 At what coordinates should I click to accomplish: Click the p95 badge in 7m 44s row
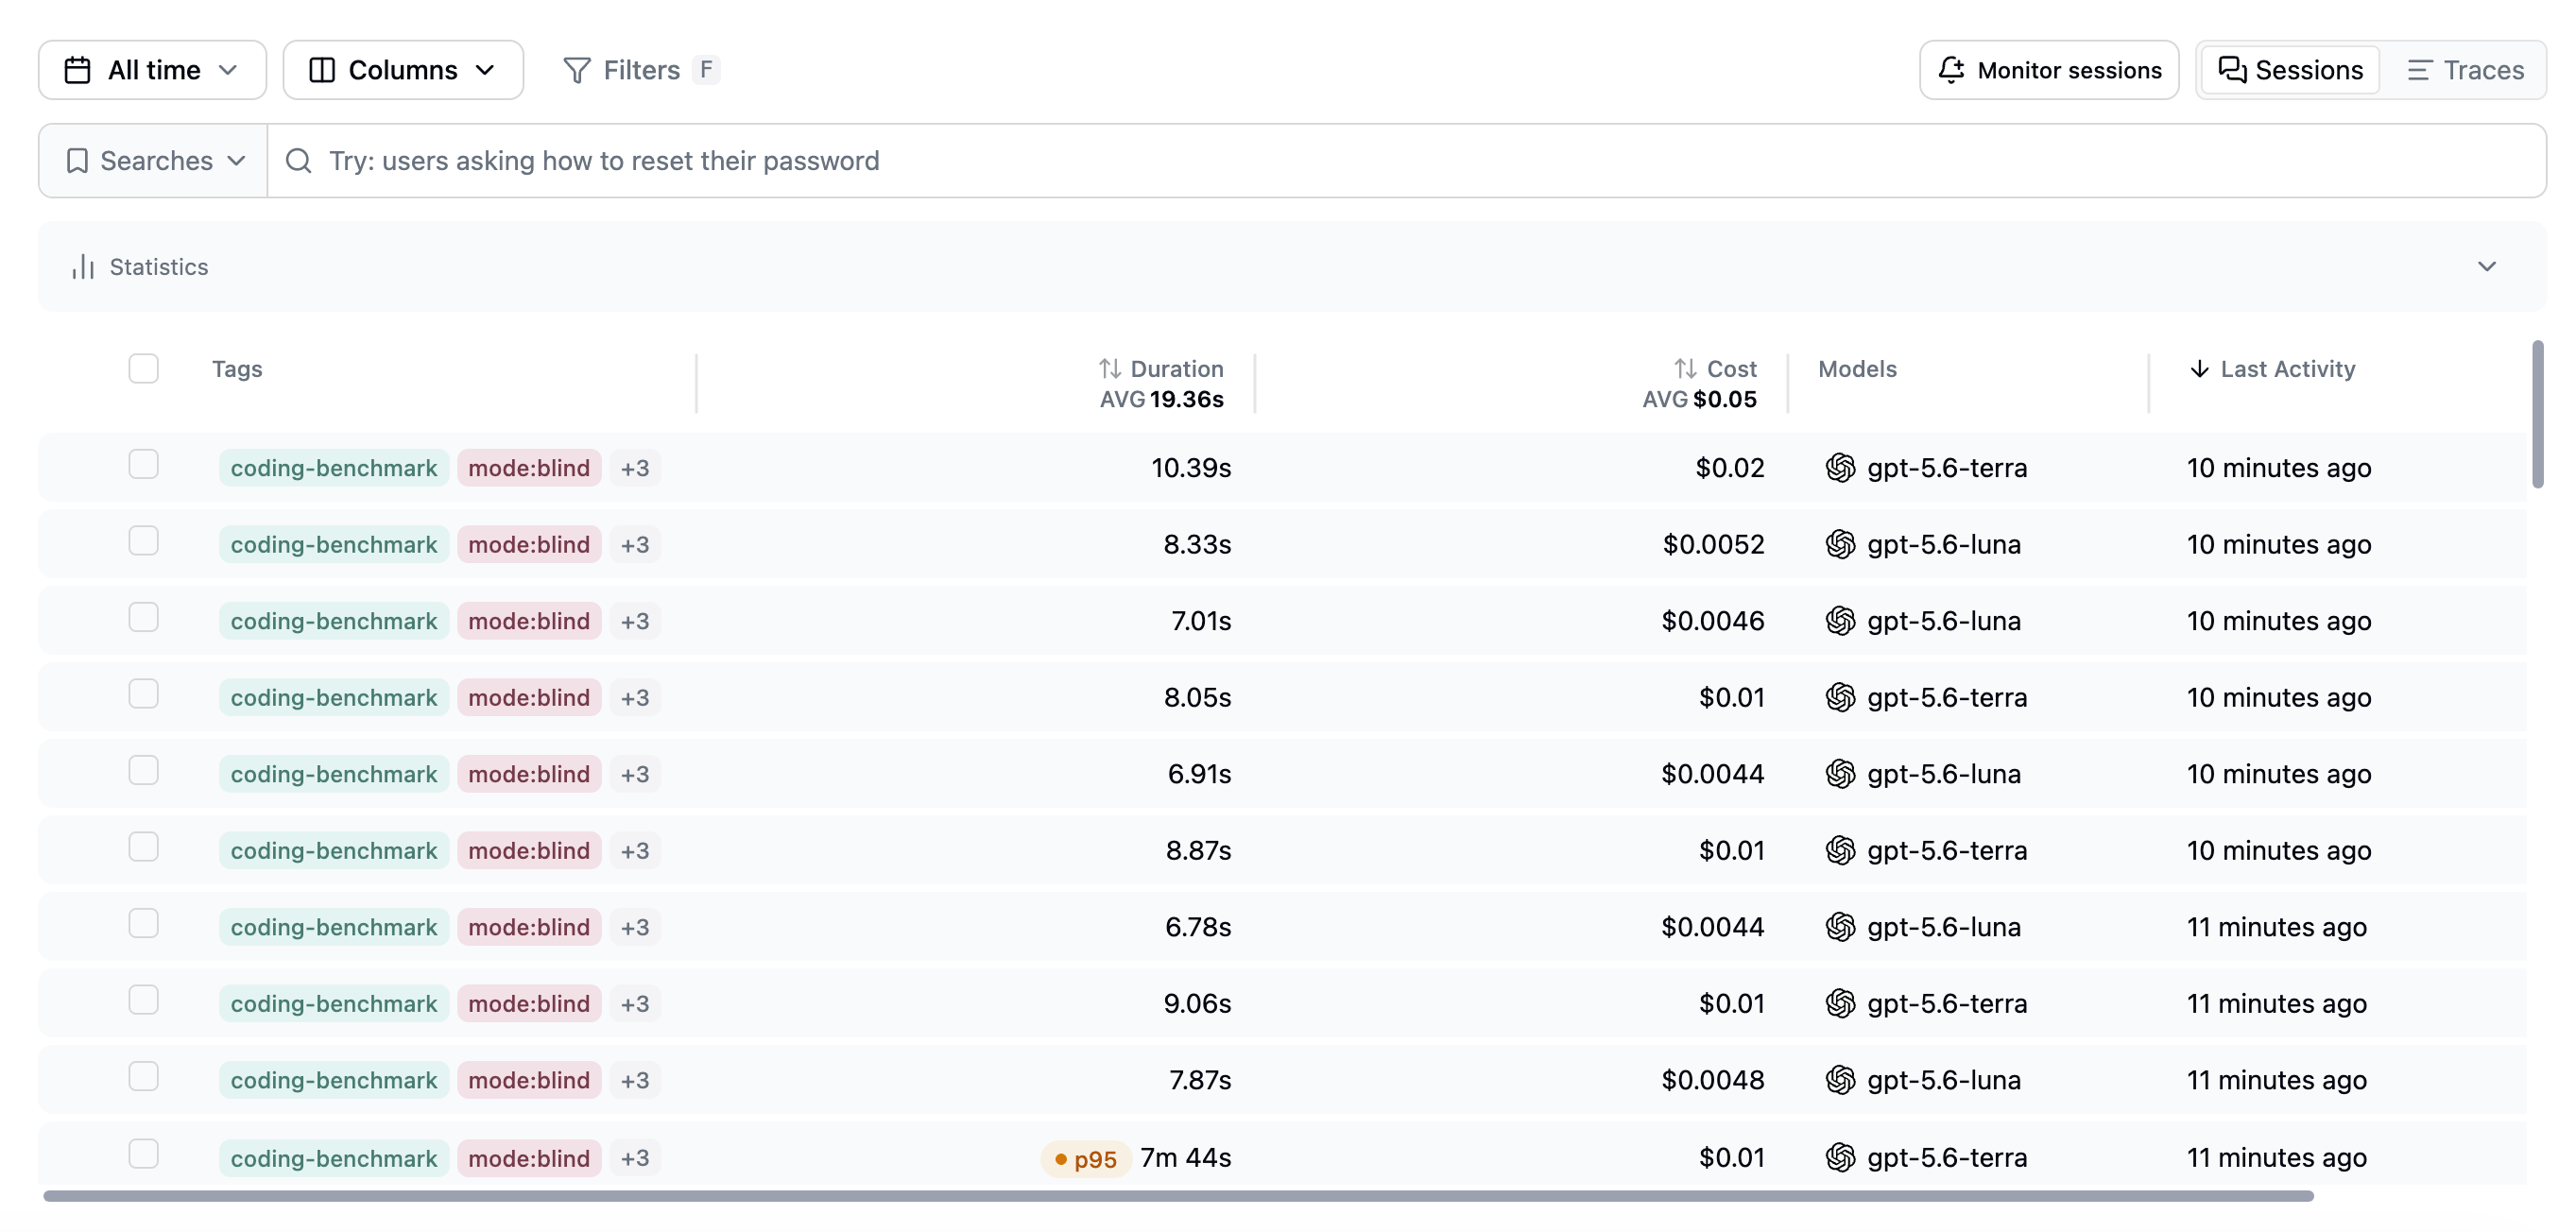point(1086,1159)
